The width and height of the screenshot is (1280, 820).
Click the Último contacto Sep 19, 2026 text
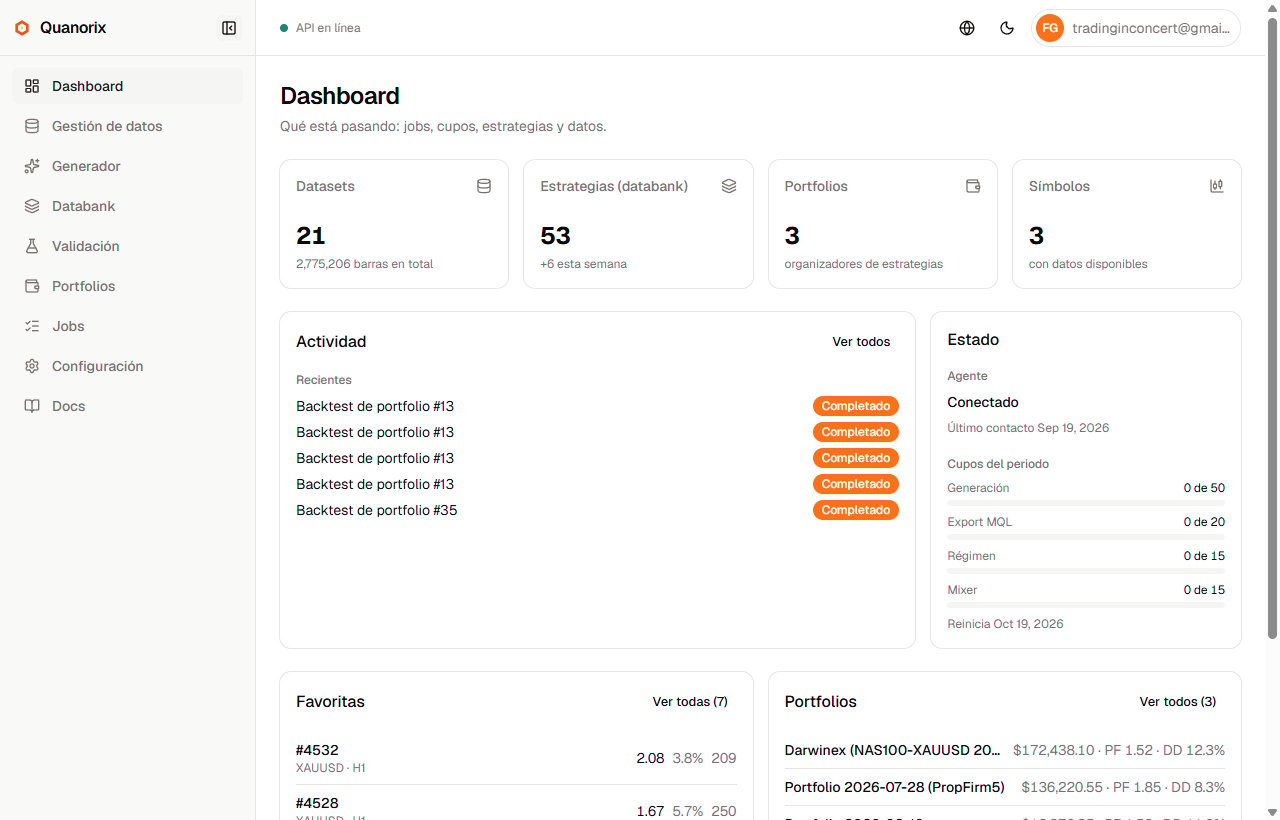coord(1028,428)
